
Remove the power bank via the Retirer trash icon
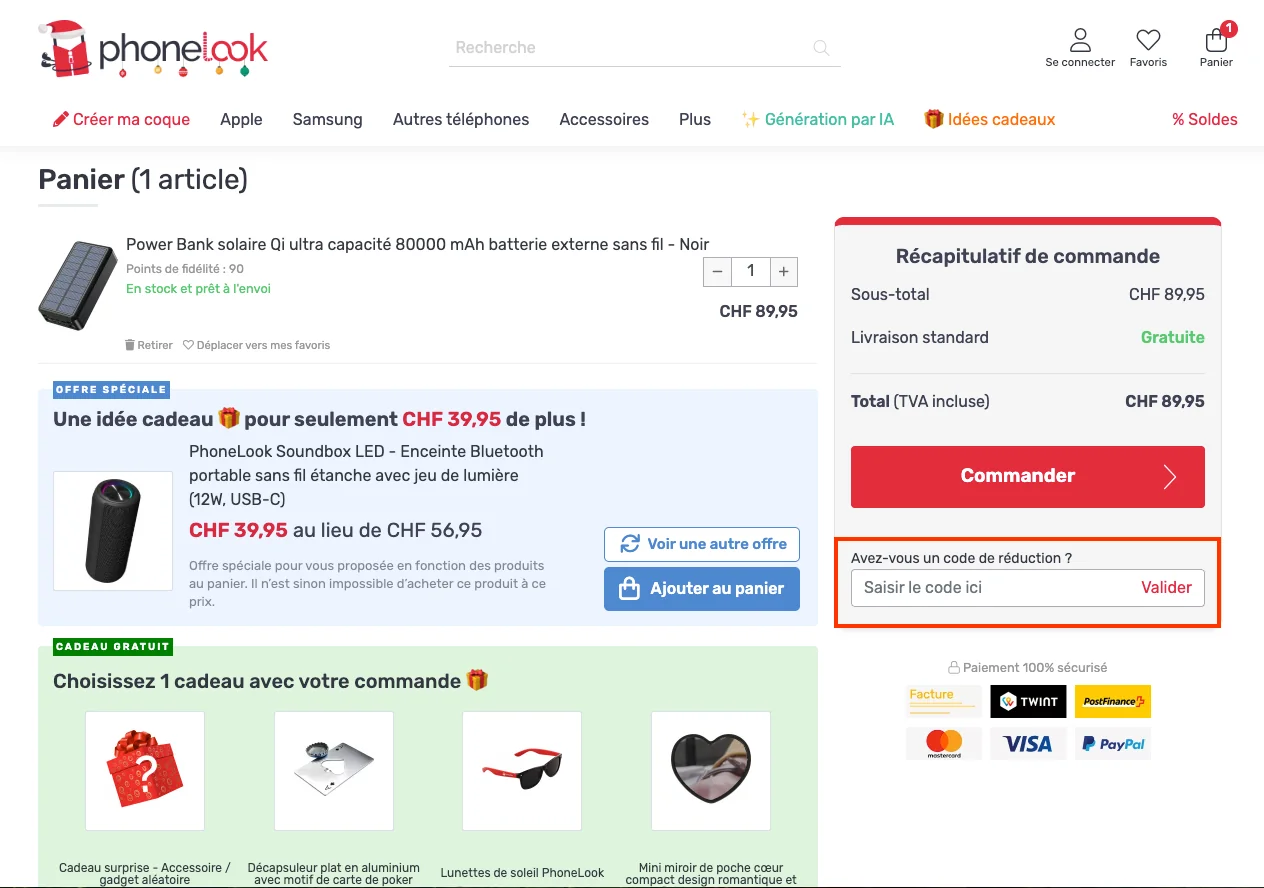tap(130, 344)
